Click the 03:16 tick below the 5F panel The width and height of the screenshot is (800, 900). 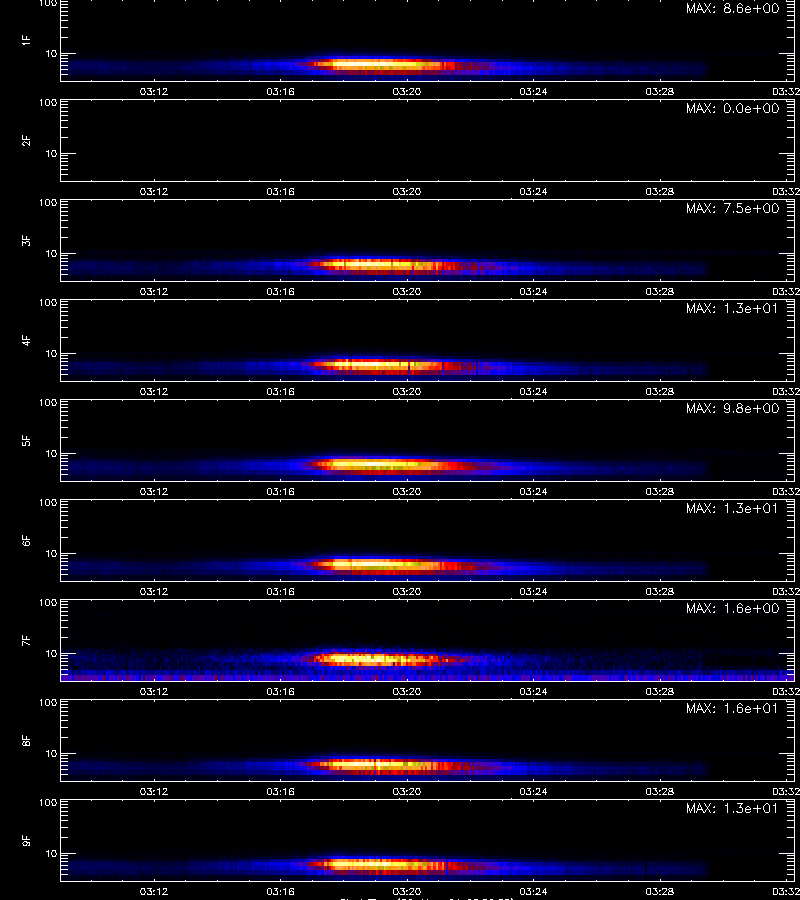280,491
